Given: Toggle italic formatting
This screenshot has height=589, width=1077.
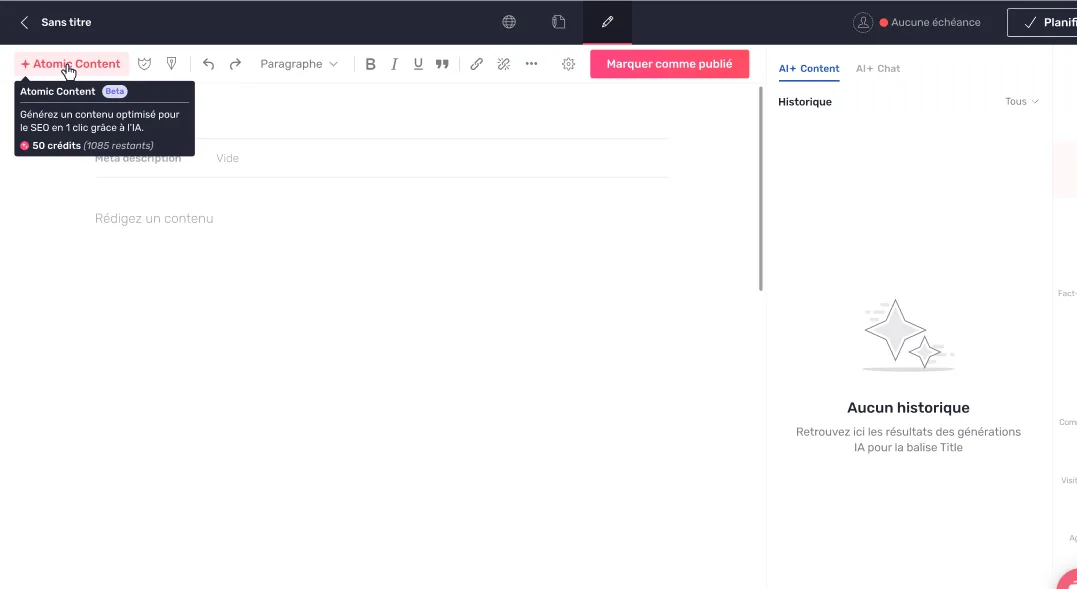Looking at the screenshot, I should [394, 64].
